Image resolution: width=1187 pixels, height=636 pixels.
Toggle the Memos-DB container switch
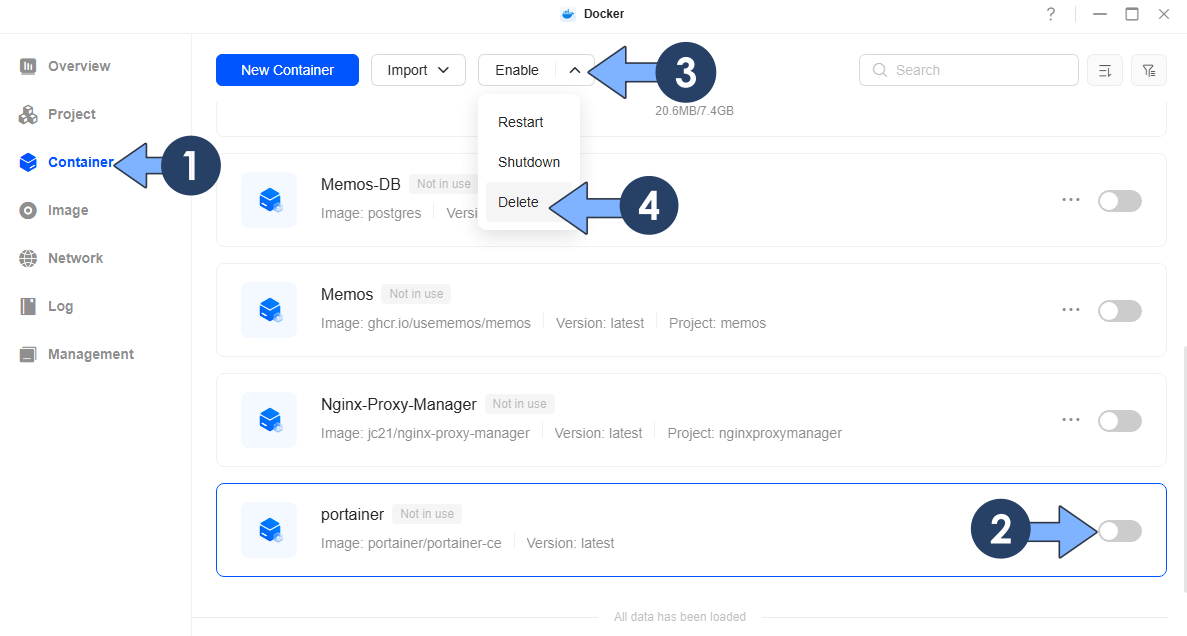[1120, 201]
